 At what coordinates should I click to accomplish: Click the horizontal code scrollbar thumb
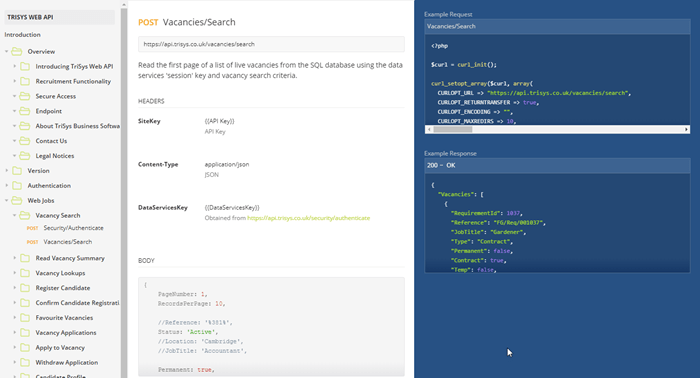tap(453, 129)
